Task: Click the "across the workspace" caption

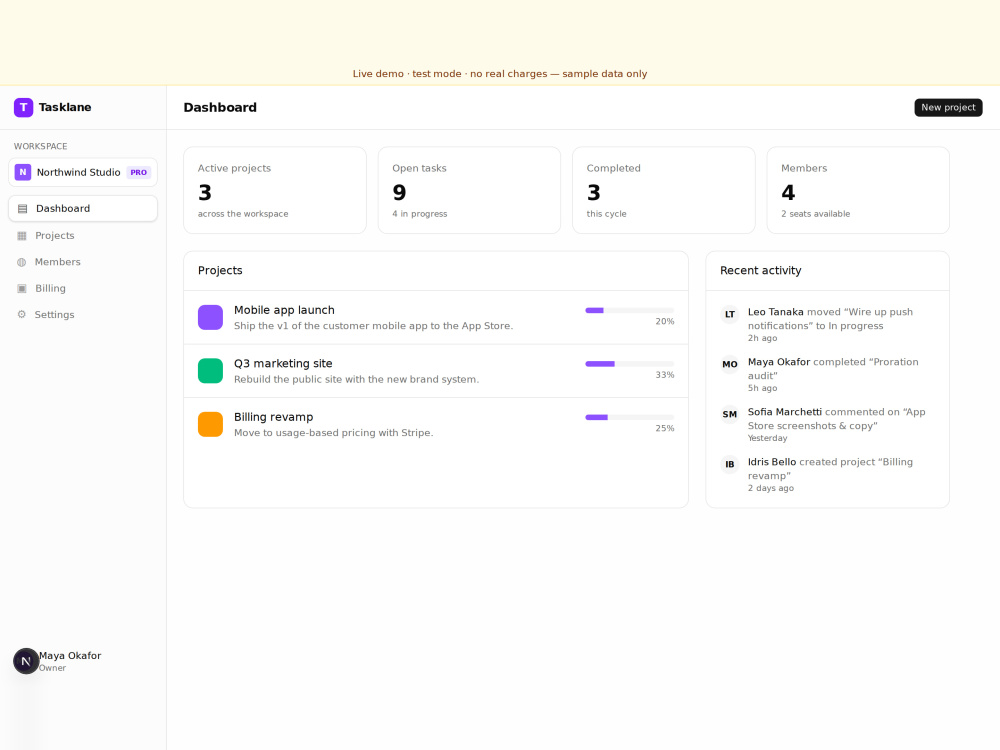Action: (x=243, y=214)
